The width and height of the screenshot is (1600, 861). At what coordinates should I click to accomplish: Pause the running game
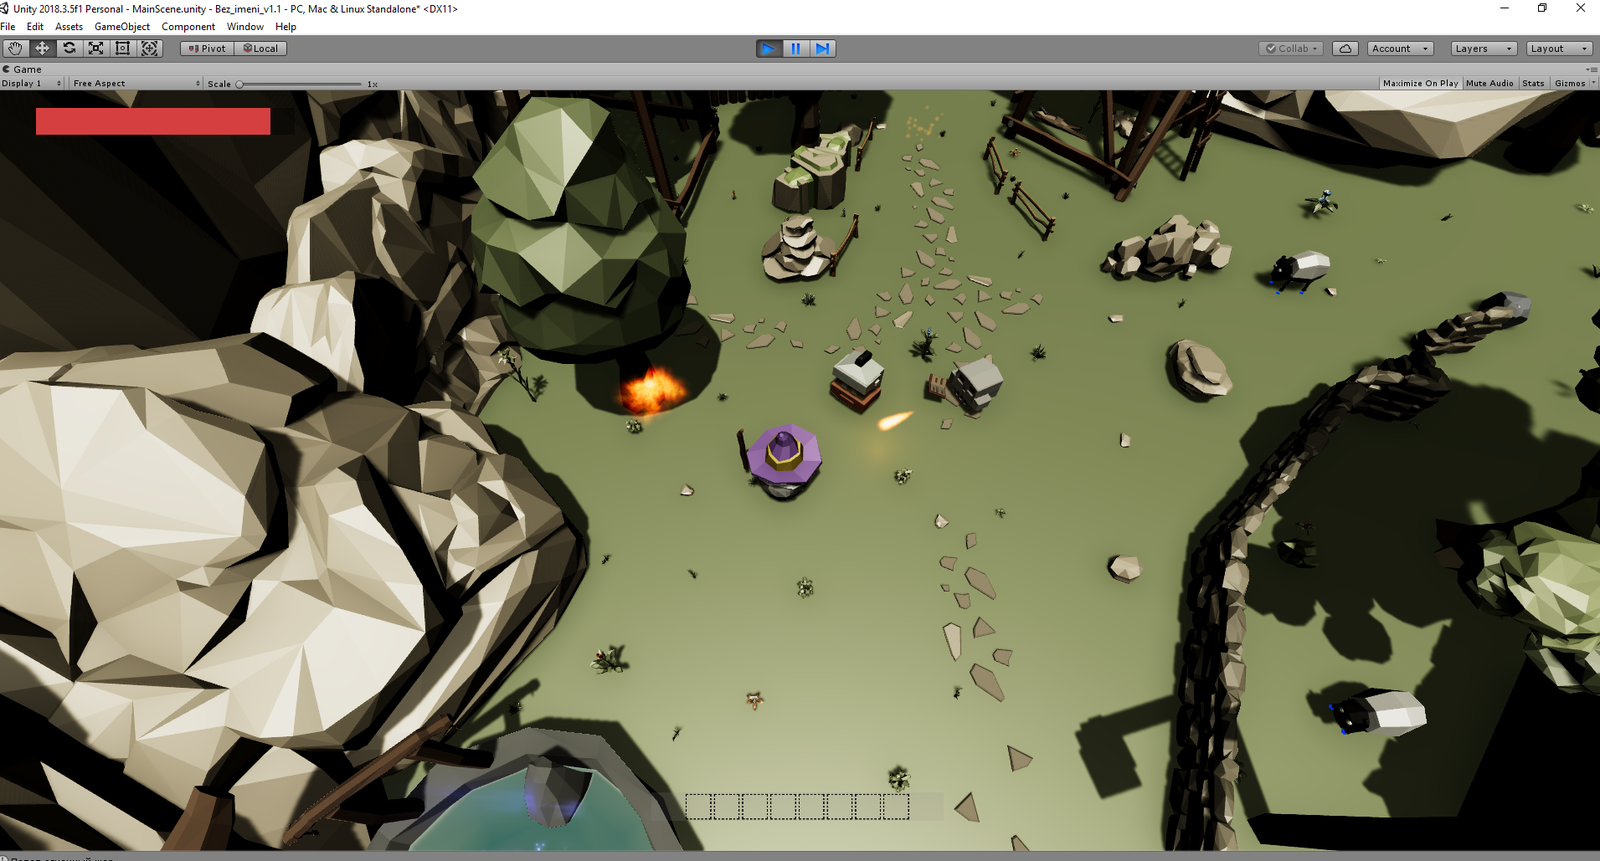pos(795,48)
